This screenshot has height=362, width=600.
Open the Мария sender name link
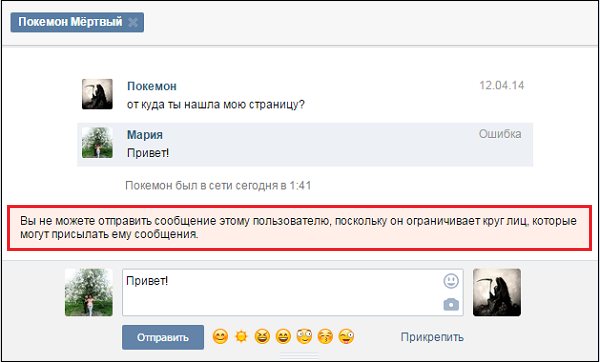click(x=145, y=135)
